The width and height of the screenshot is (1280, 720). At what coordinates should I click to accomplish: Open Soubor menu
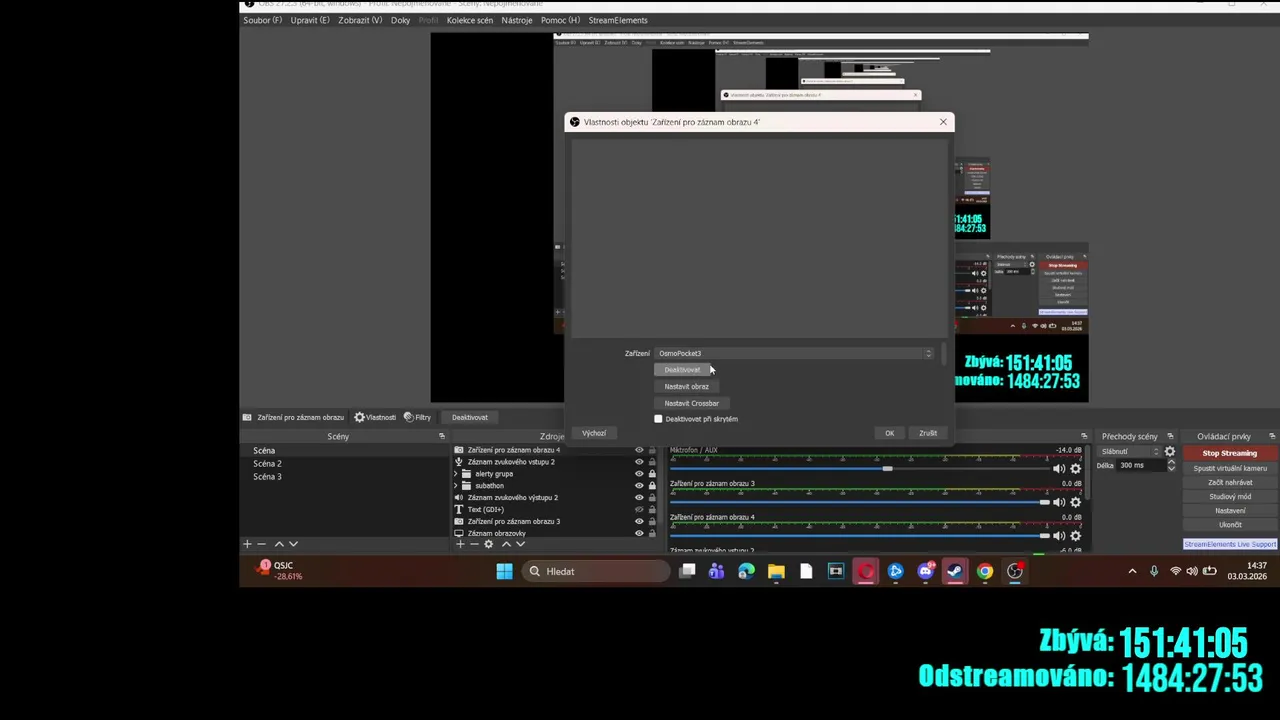pos(263,20)
